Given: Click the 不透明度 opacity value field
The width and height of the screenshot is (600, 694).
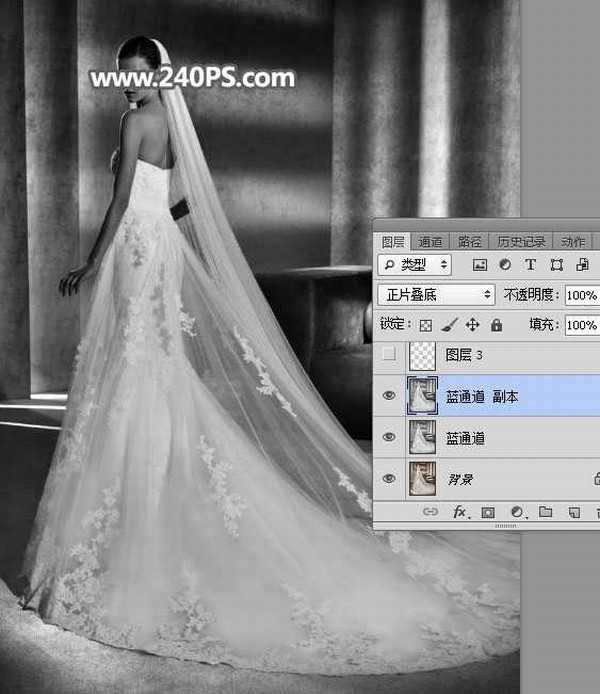Looking at the screenshot, I should [582, 295].
